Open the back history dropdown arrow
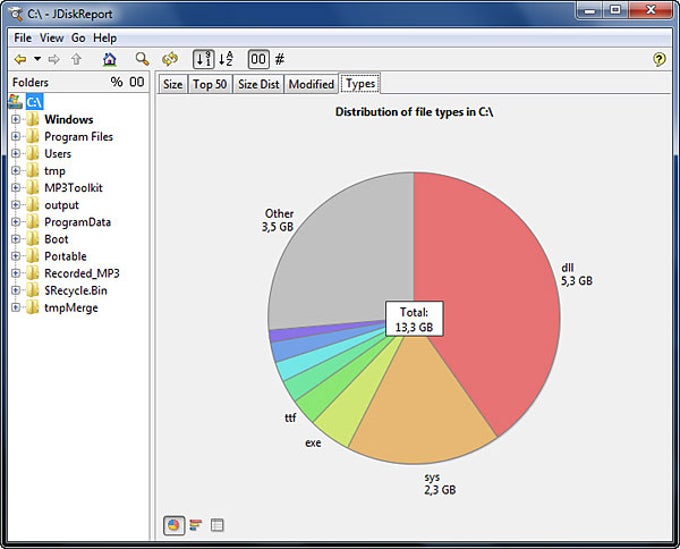This screenshot has width=680, height=549. tap(38, 59)
